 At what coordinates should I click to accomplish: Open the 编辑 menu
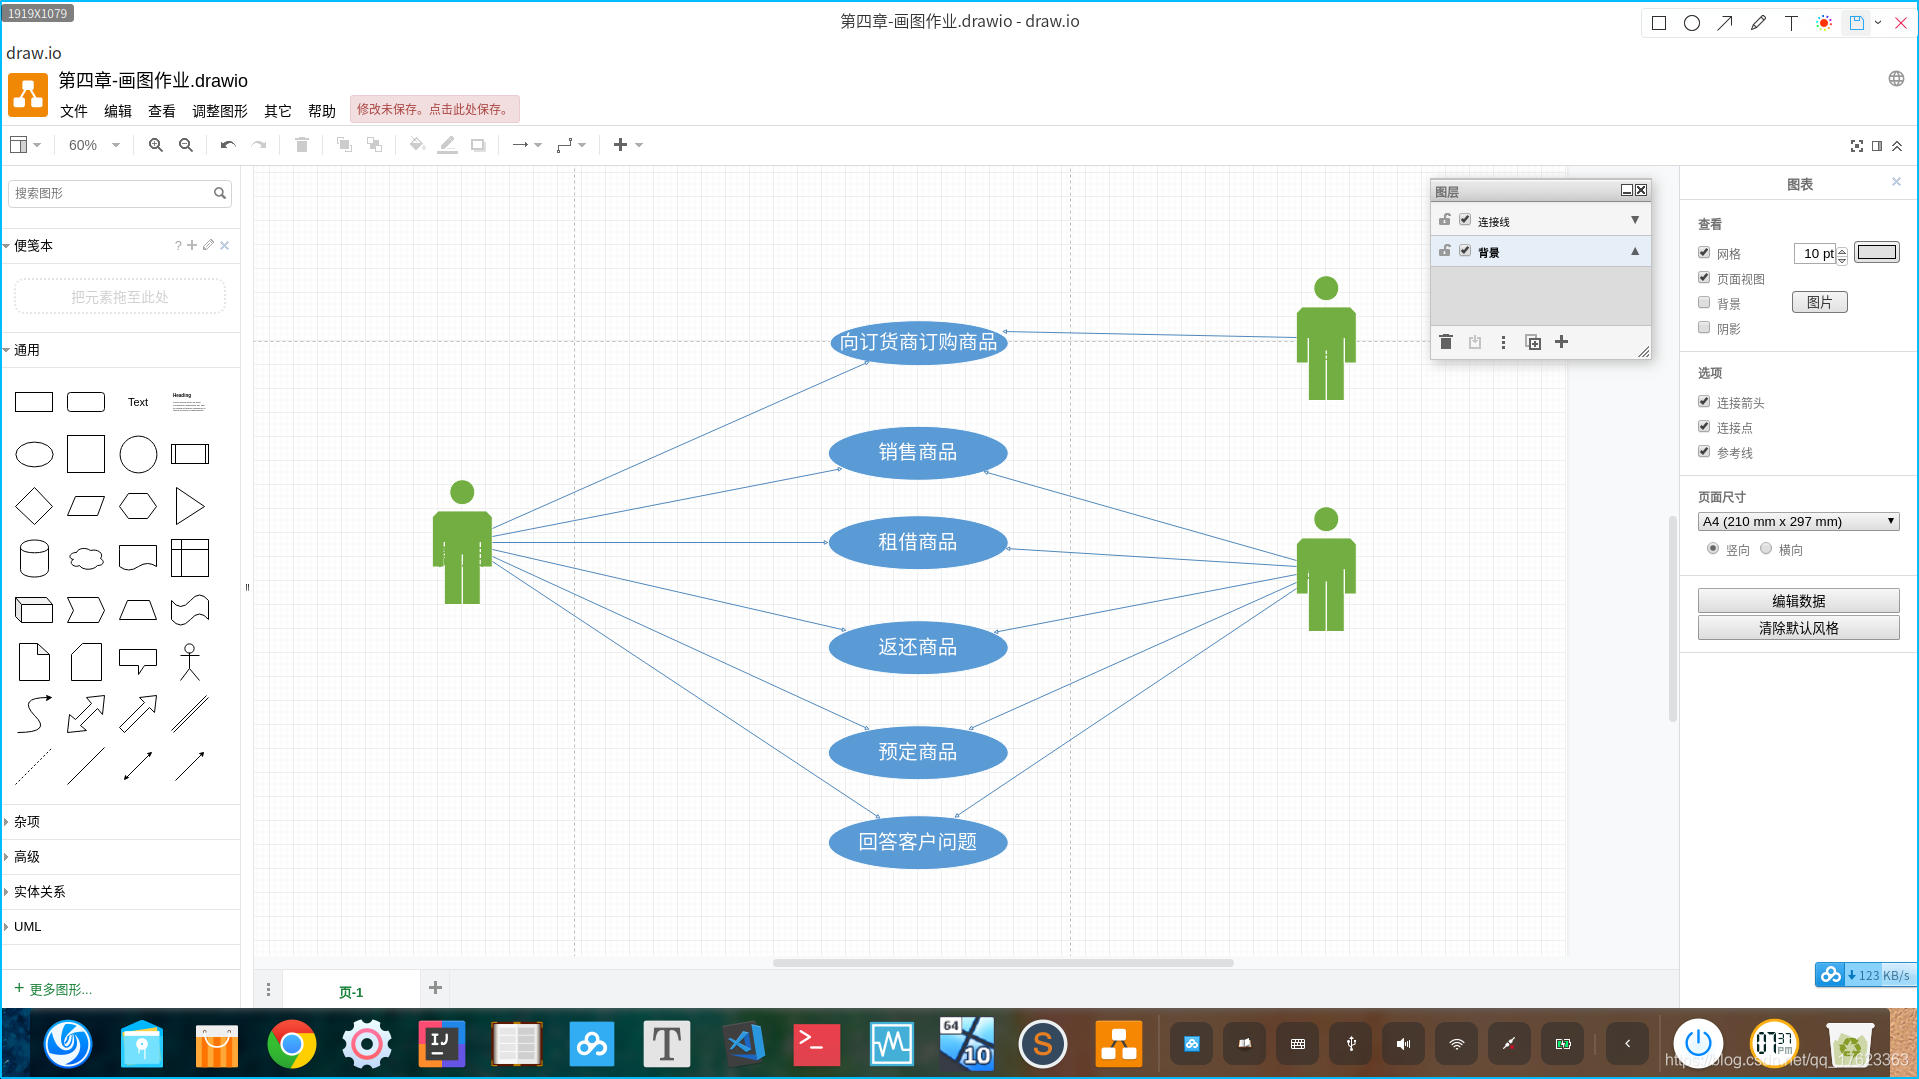pos(118,111)
